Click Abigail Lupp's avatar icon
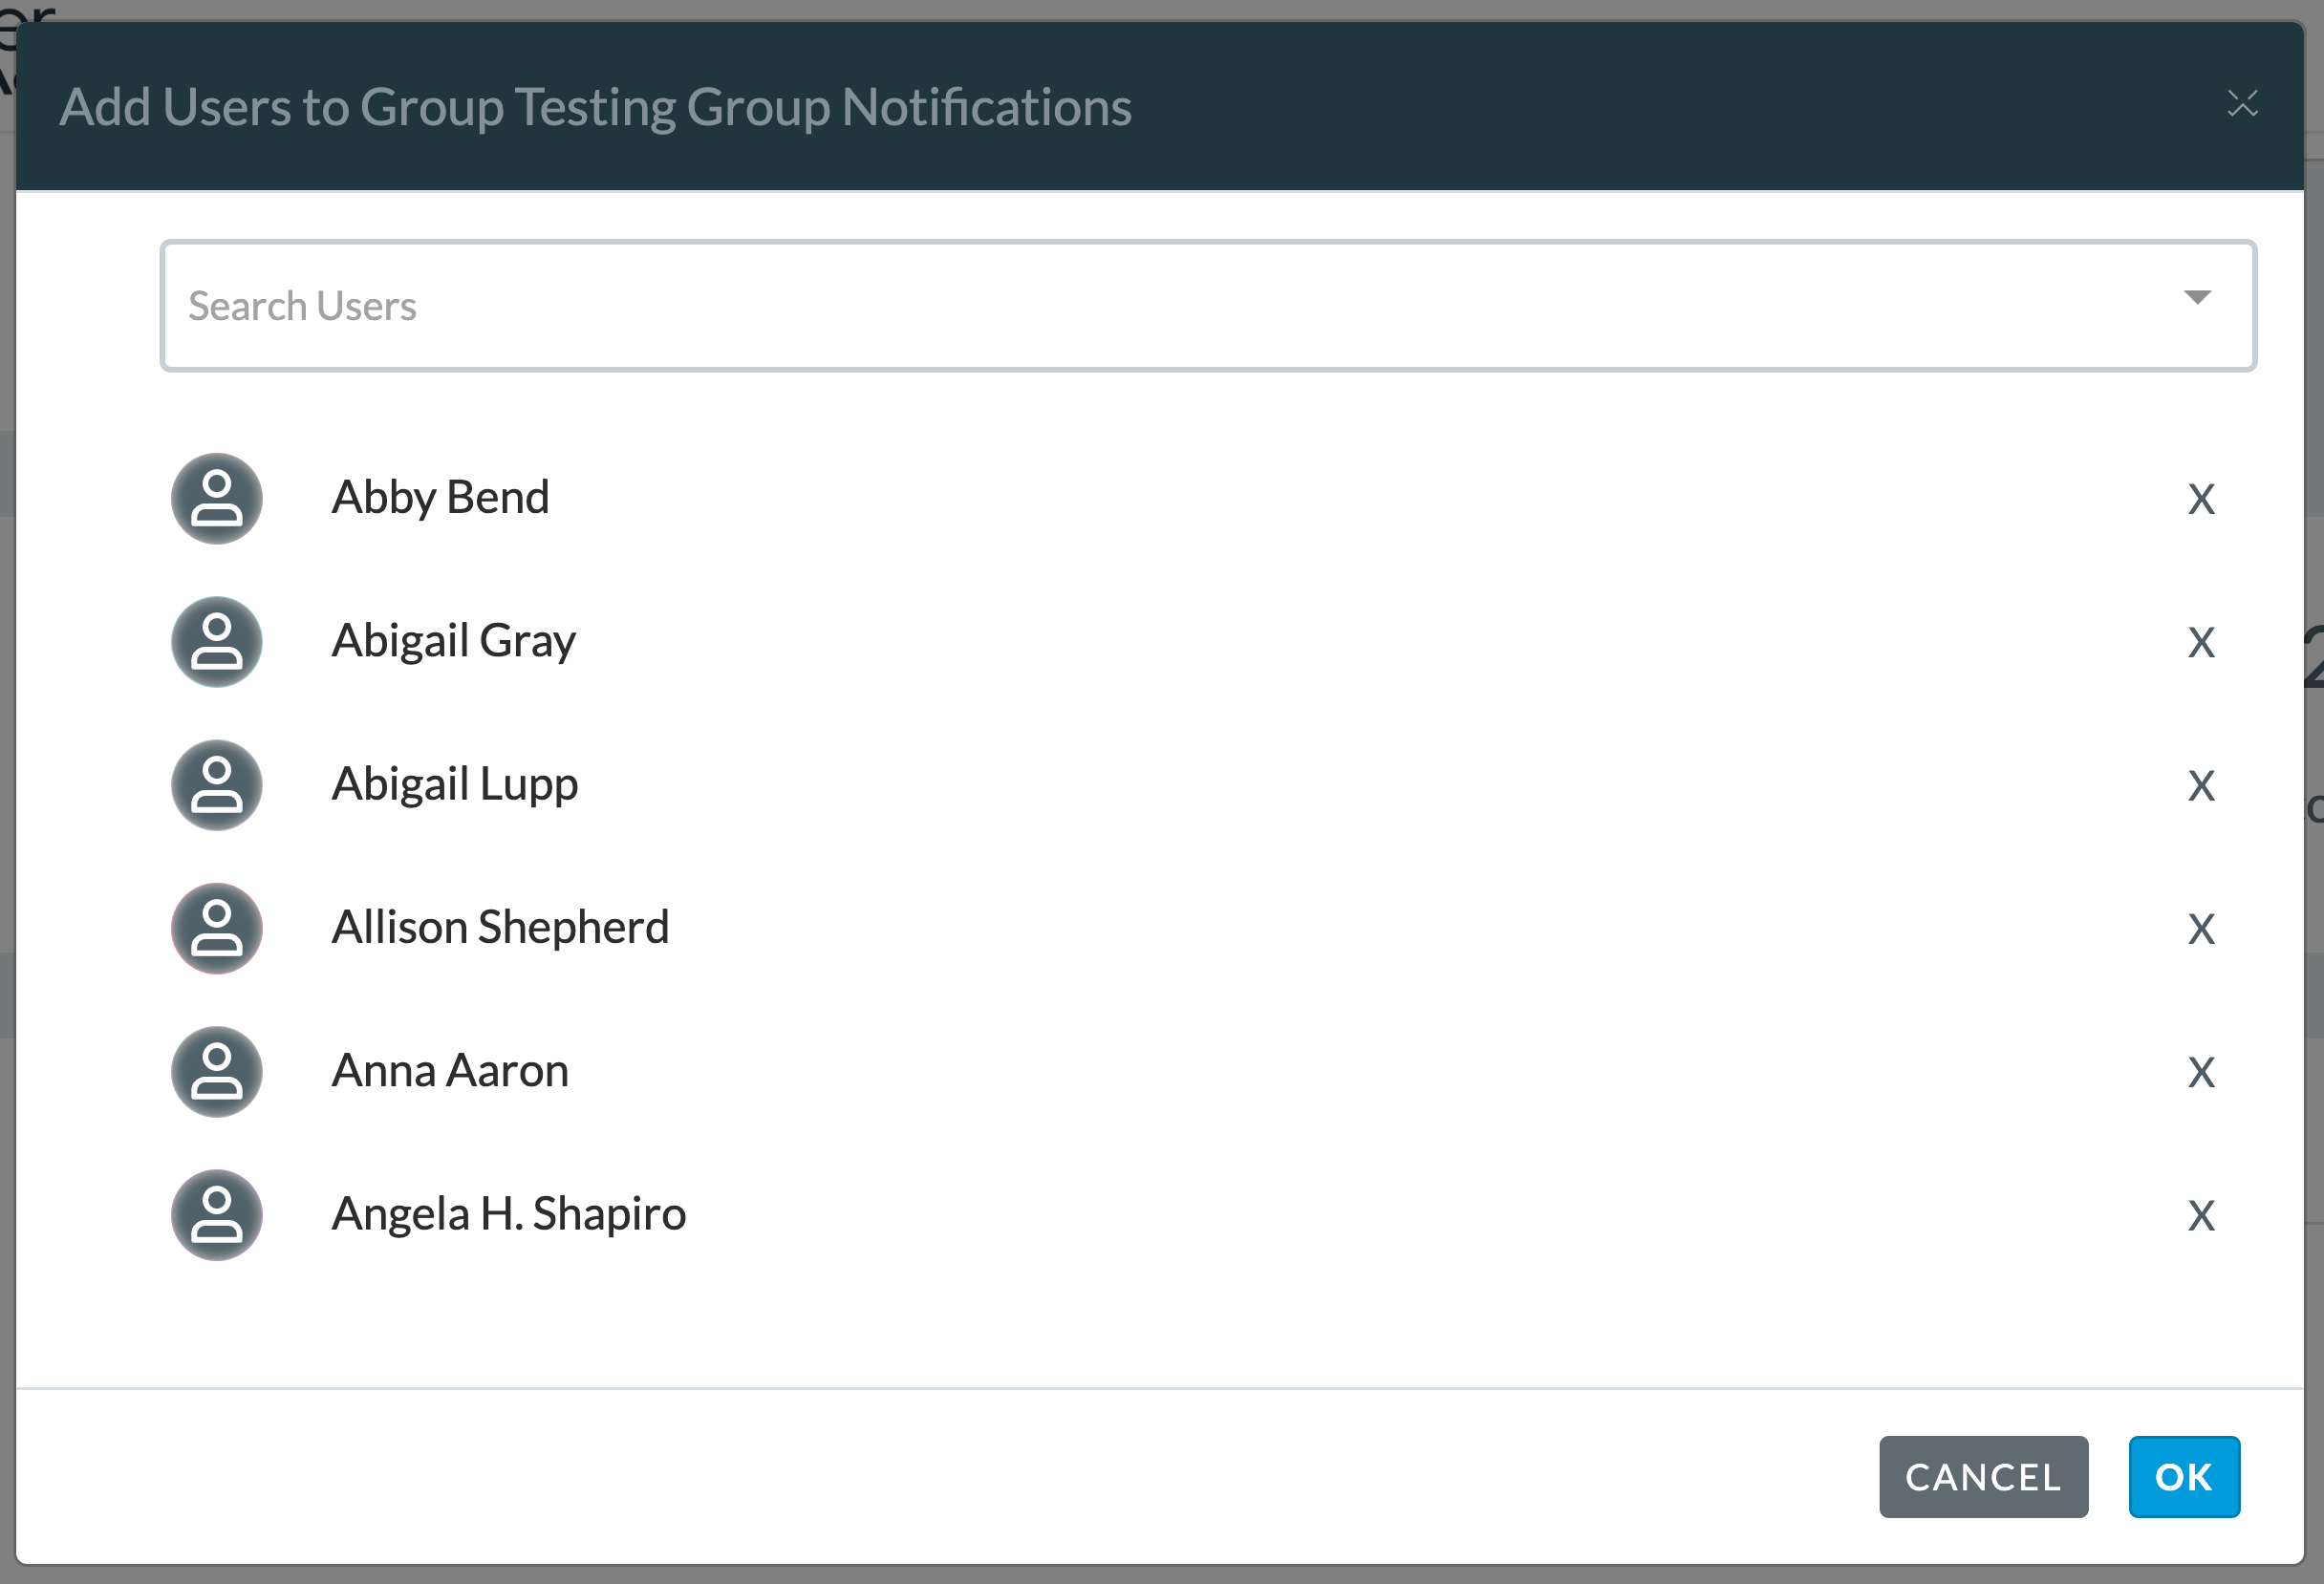The image size is (2324, 1584). pyautogui.click(x=217, y=785)
